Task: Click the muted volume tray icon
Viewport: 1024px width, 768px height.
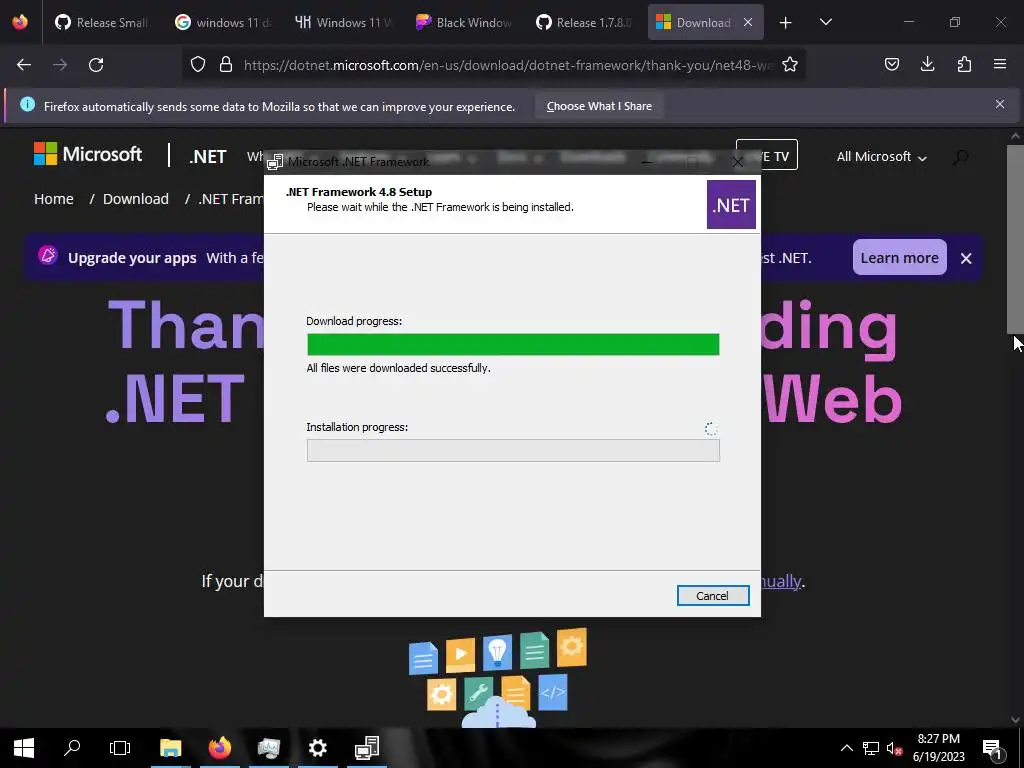Action: 894,748
